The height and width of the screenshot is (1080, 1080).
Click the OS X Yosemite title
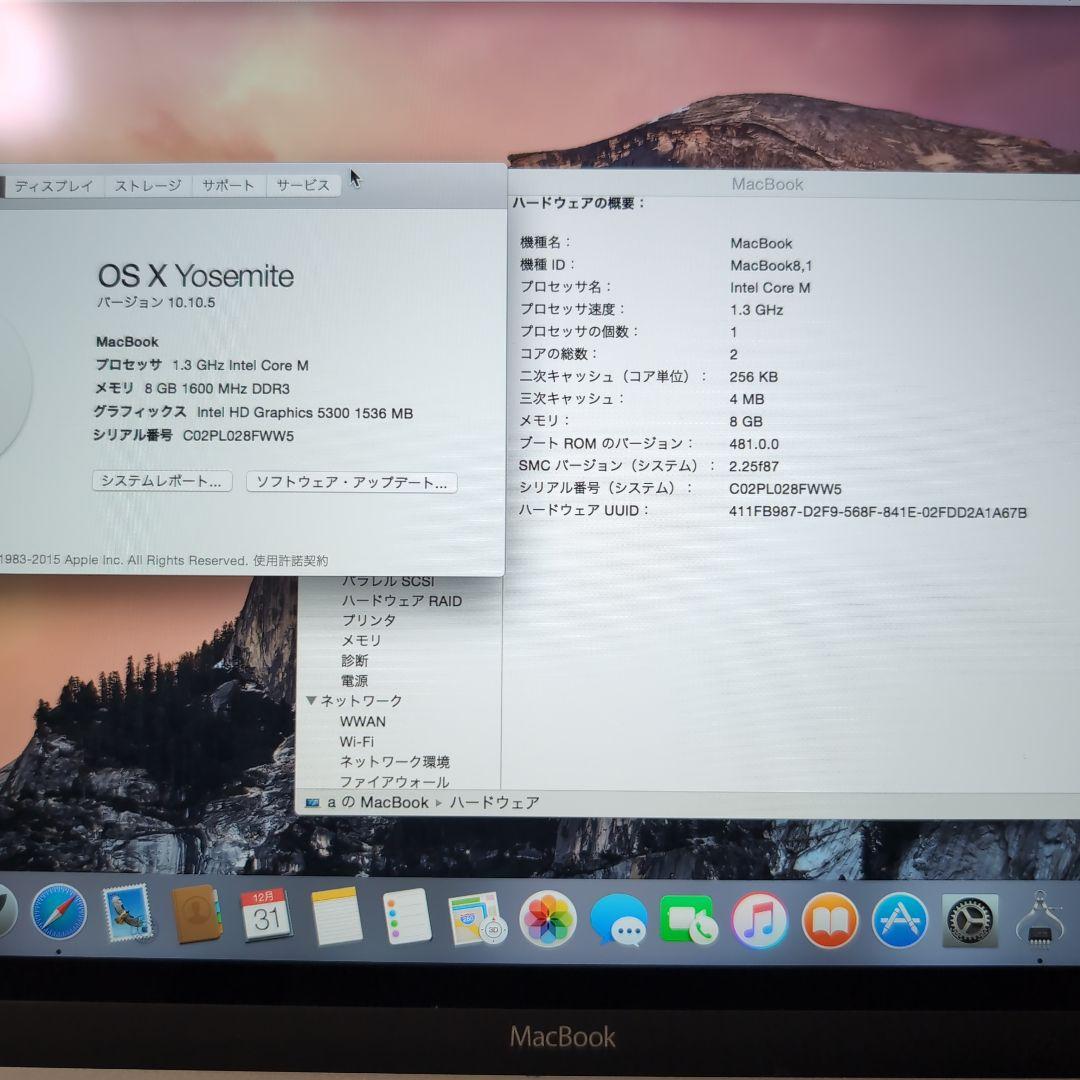[196, 276]
